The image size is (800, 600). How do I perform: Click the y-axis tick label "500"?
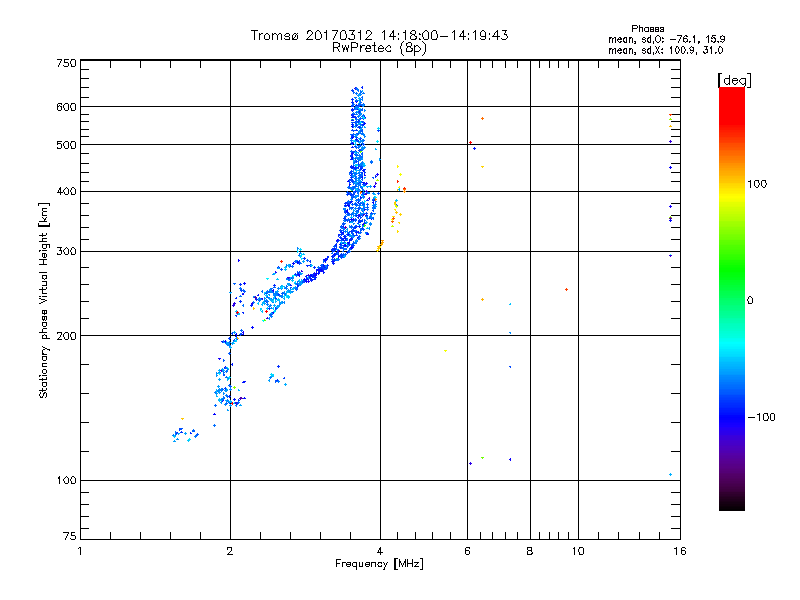pos(66,145)
